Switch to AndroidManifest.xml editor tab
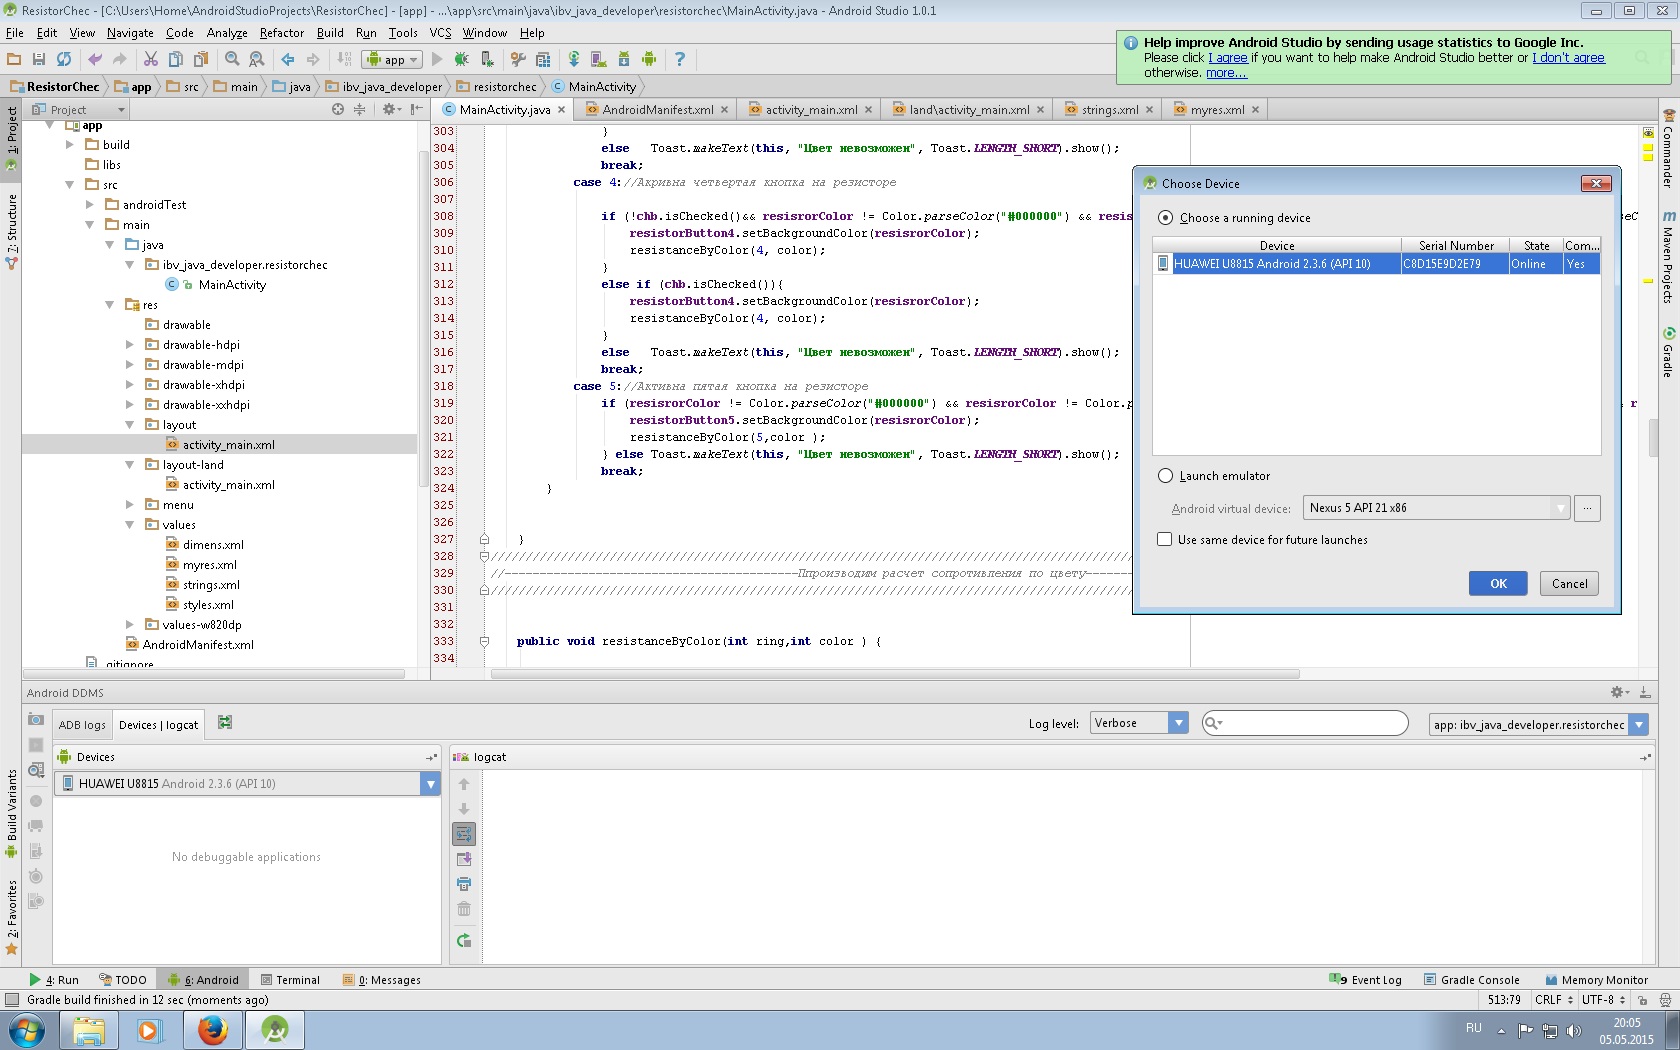Viewport: 1680px width, 1050px height. 657,110
